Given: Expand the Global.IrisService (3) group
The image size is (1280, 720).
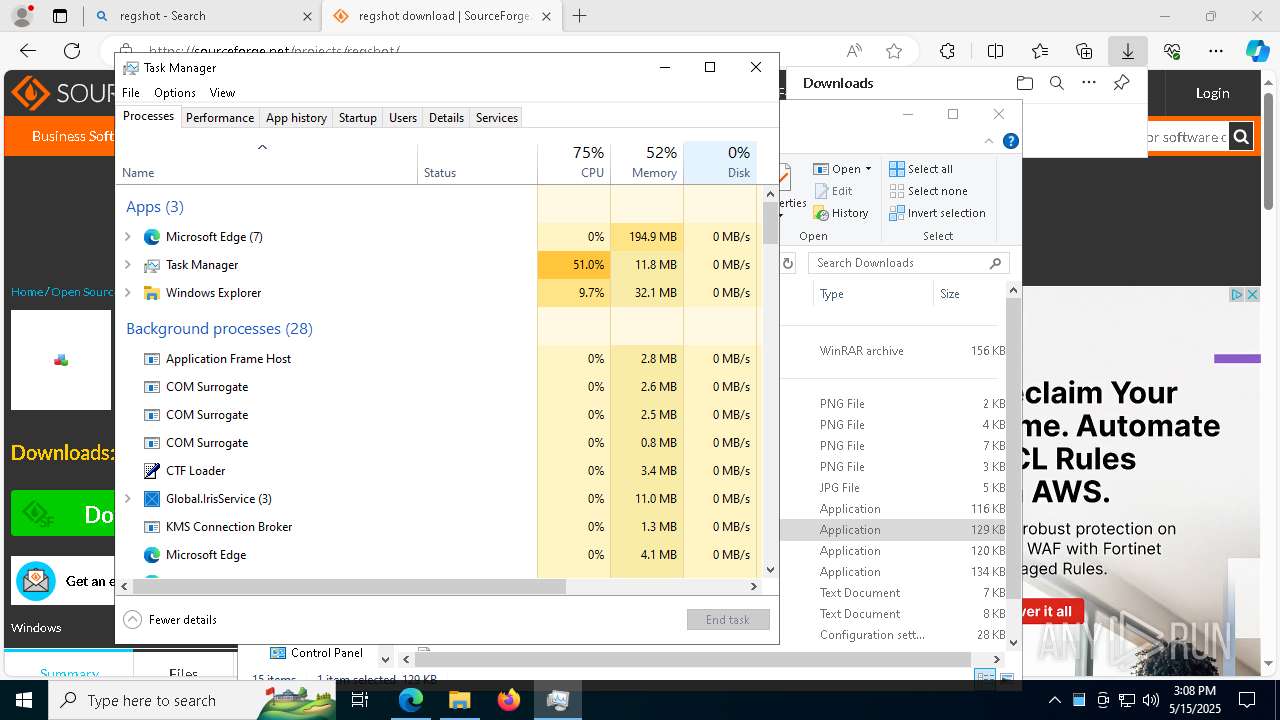Looking at the screenshot, I should pyautogui.click(x=128, y=499).
